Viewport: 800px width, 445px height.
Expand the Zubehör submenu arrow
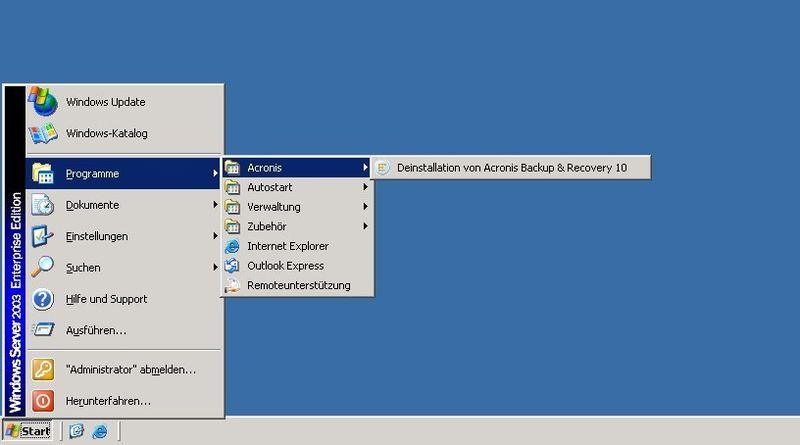(x=365, y=226)
